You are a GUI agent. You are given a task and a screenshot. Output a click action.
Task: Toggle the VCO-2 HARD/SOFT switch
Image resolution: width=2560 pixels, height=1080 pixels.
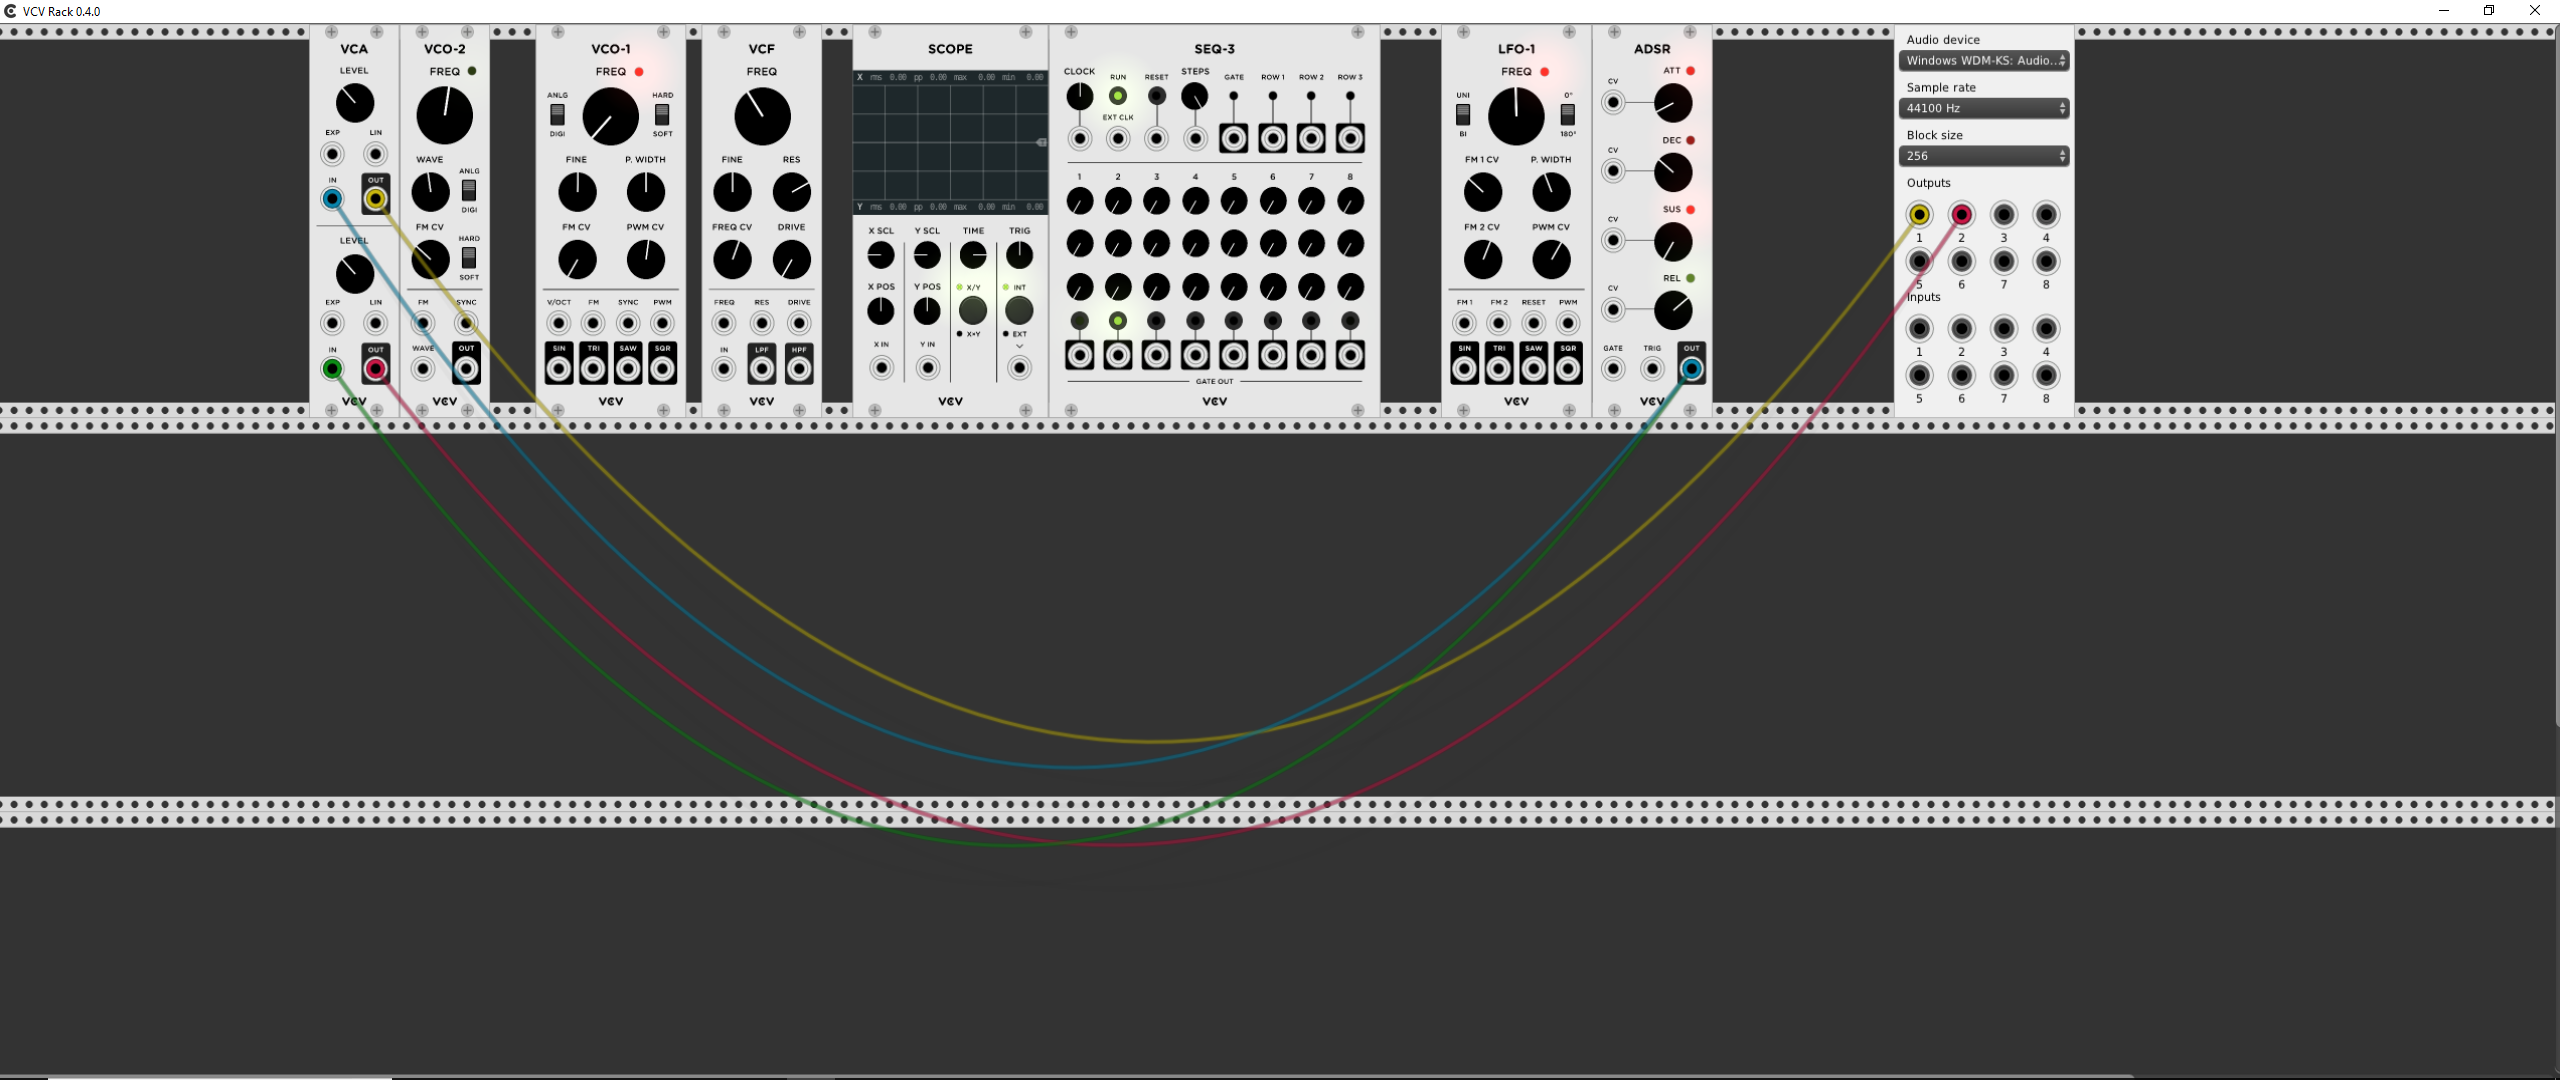click(468, 257)
